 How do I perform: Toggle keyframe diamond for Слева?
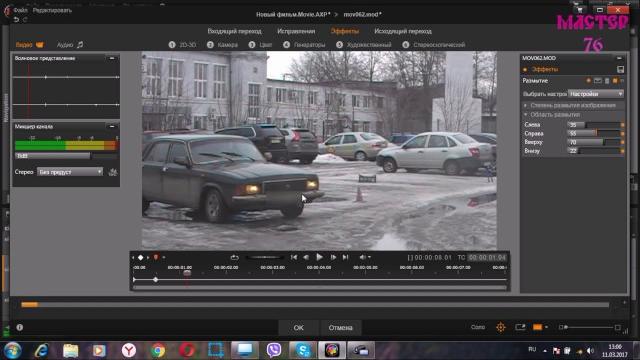(x=622, y=124)
